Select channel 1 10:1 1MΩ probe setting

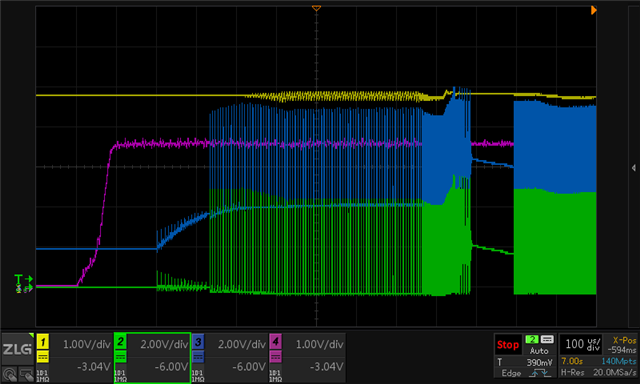43,376
